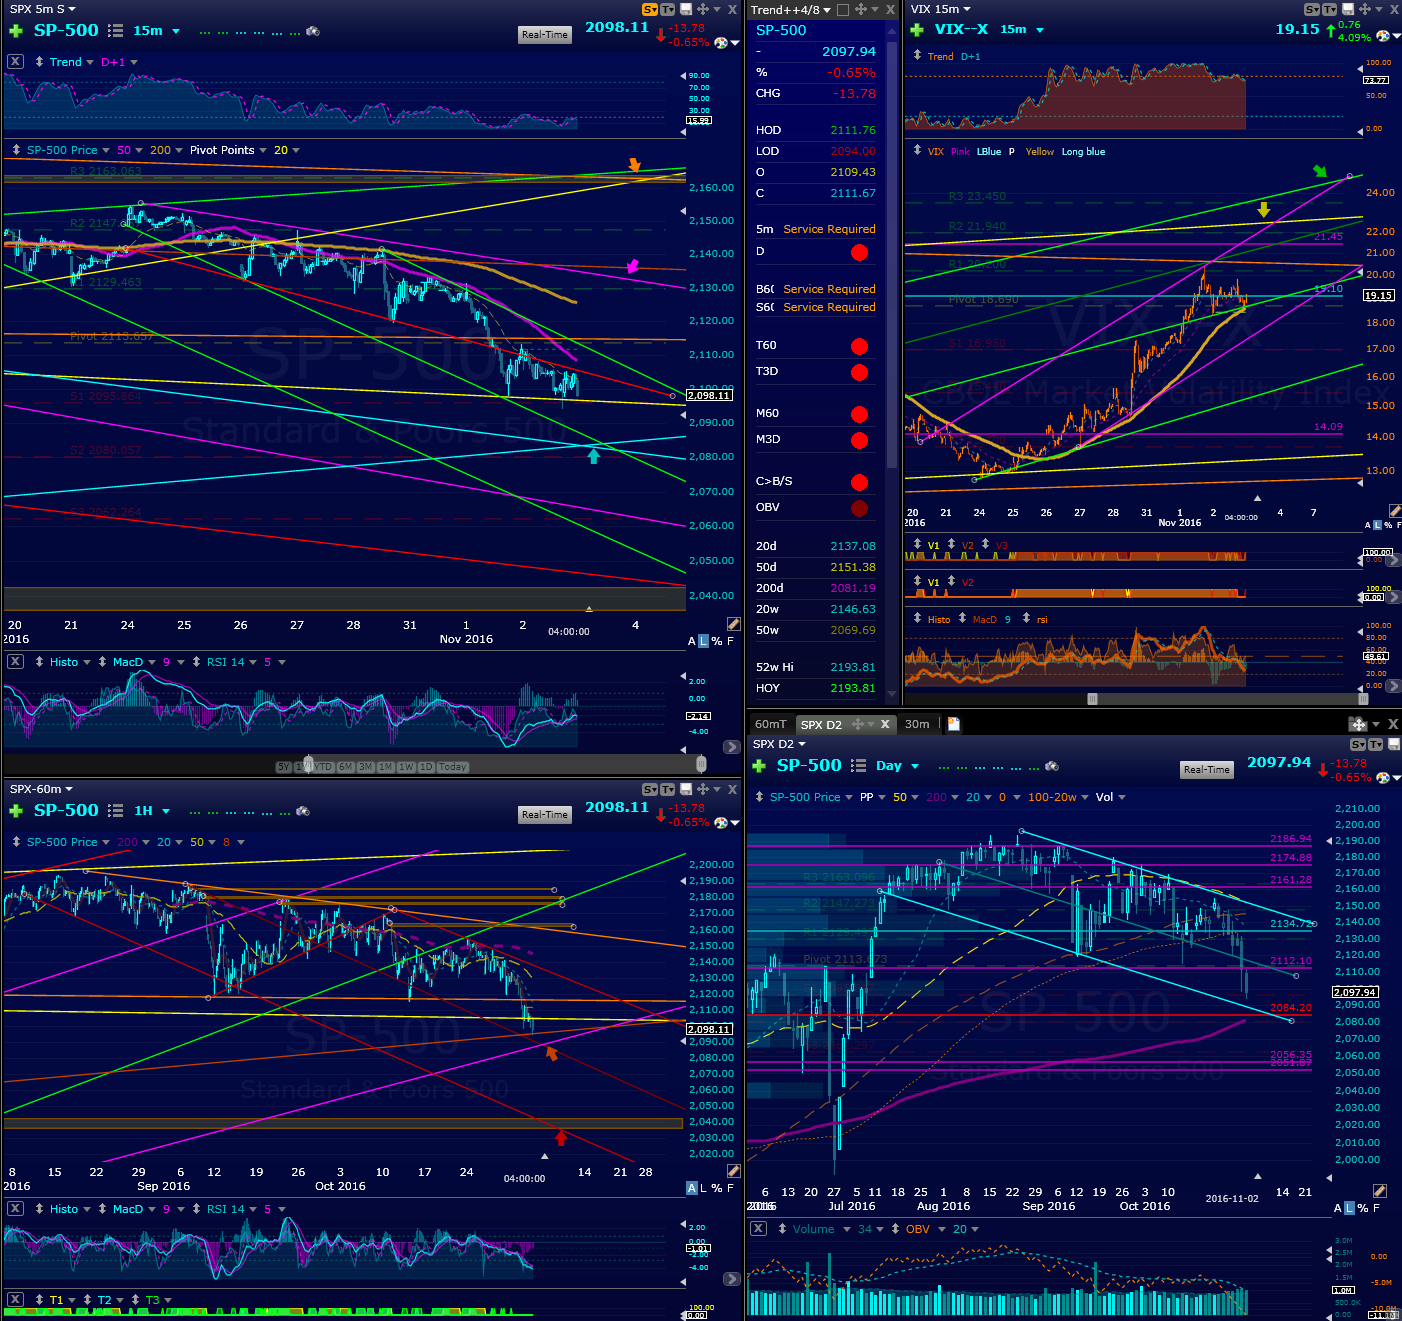Toggle the L log scale on SPX 5m chart
Image resolution: width=1402 pixels, height=1321 pixels.
[703, 641]
